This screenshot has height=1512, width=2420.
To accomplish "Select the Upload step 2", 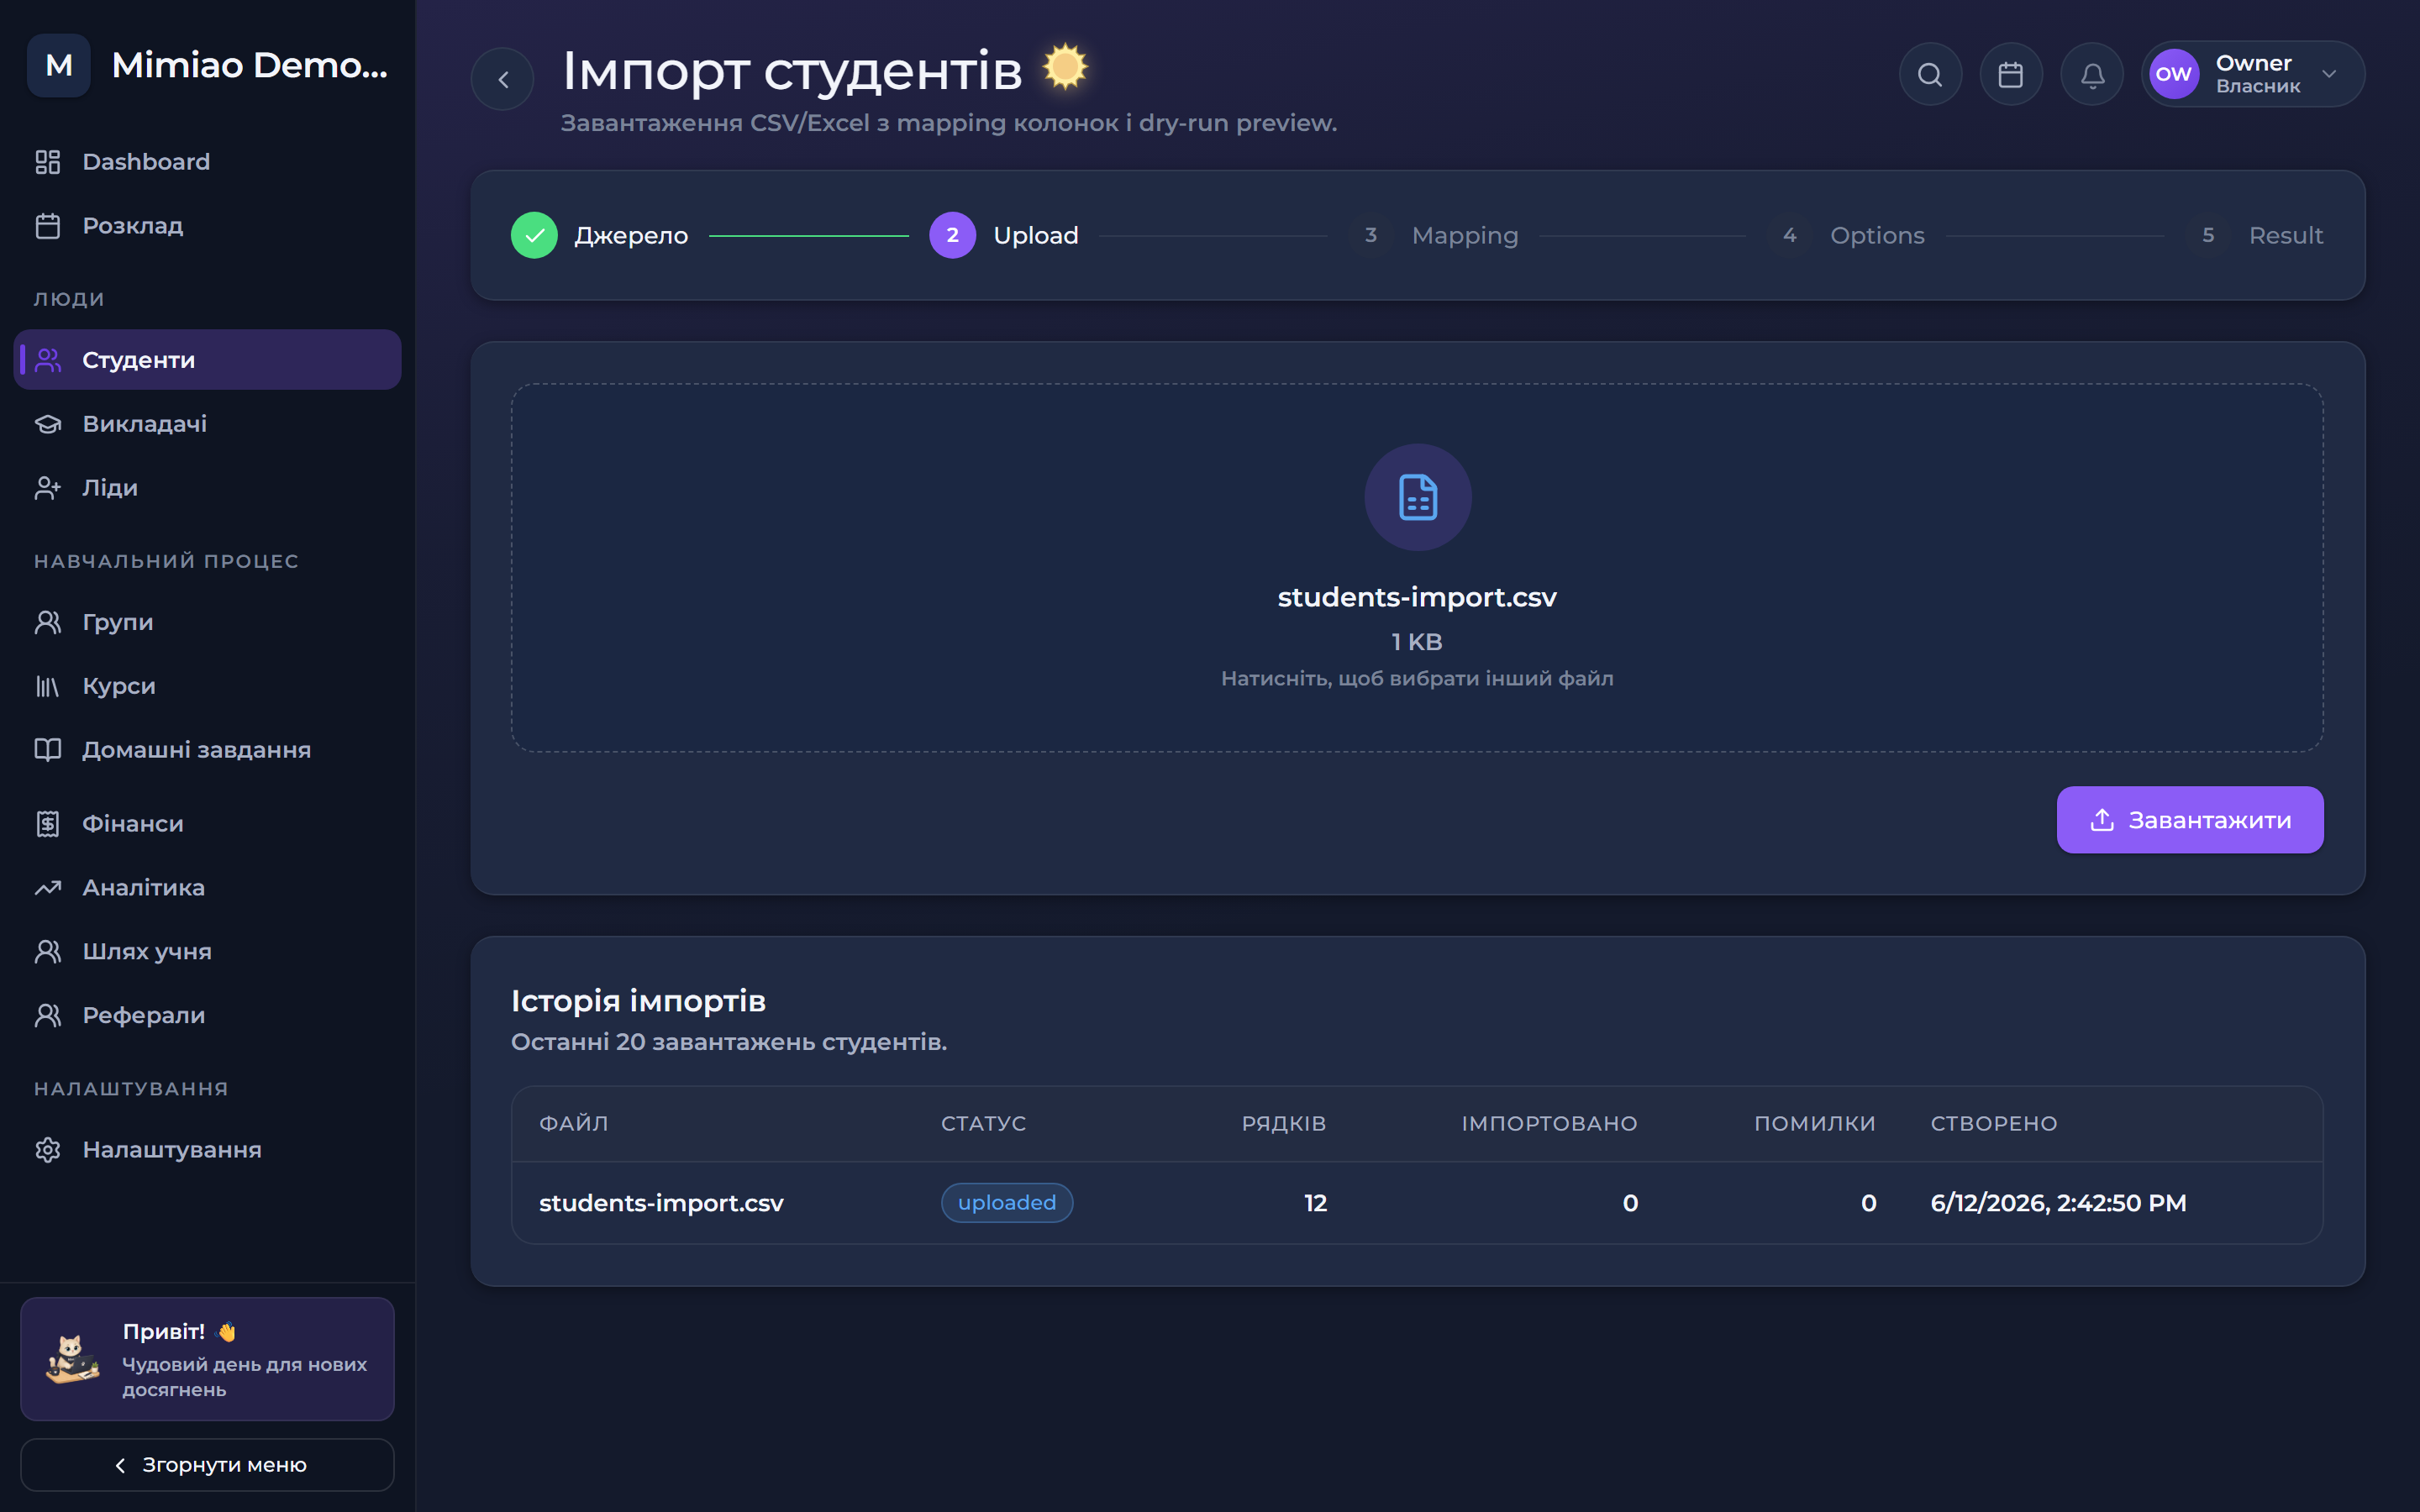I will tap(1004, 236).
